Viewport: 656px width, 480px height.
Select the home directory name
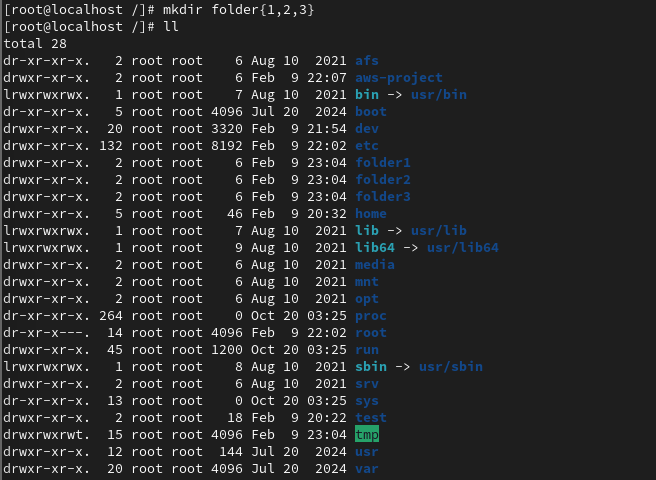(371, 214)
